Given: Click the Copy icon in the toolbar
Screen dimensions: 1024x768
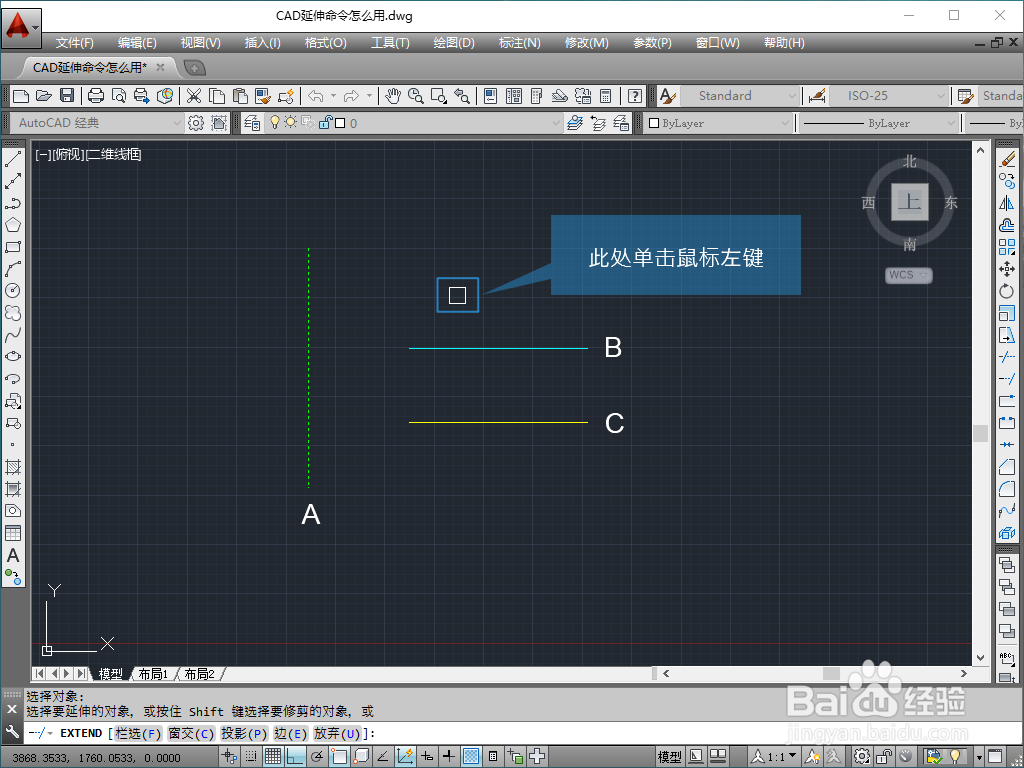Looking at the screenshot, I should click(x=217, y=96).
